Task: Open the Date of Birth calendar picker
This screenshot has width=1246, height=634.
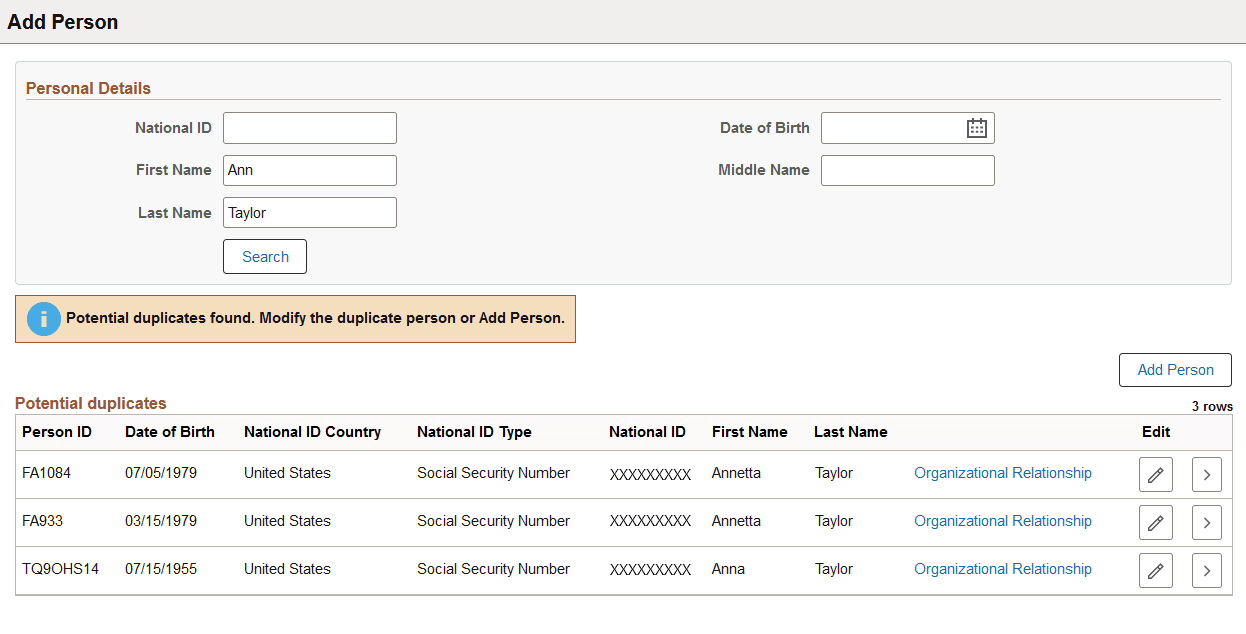Action: (976, 127)
